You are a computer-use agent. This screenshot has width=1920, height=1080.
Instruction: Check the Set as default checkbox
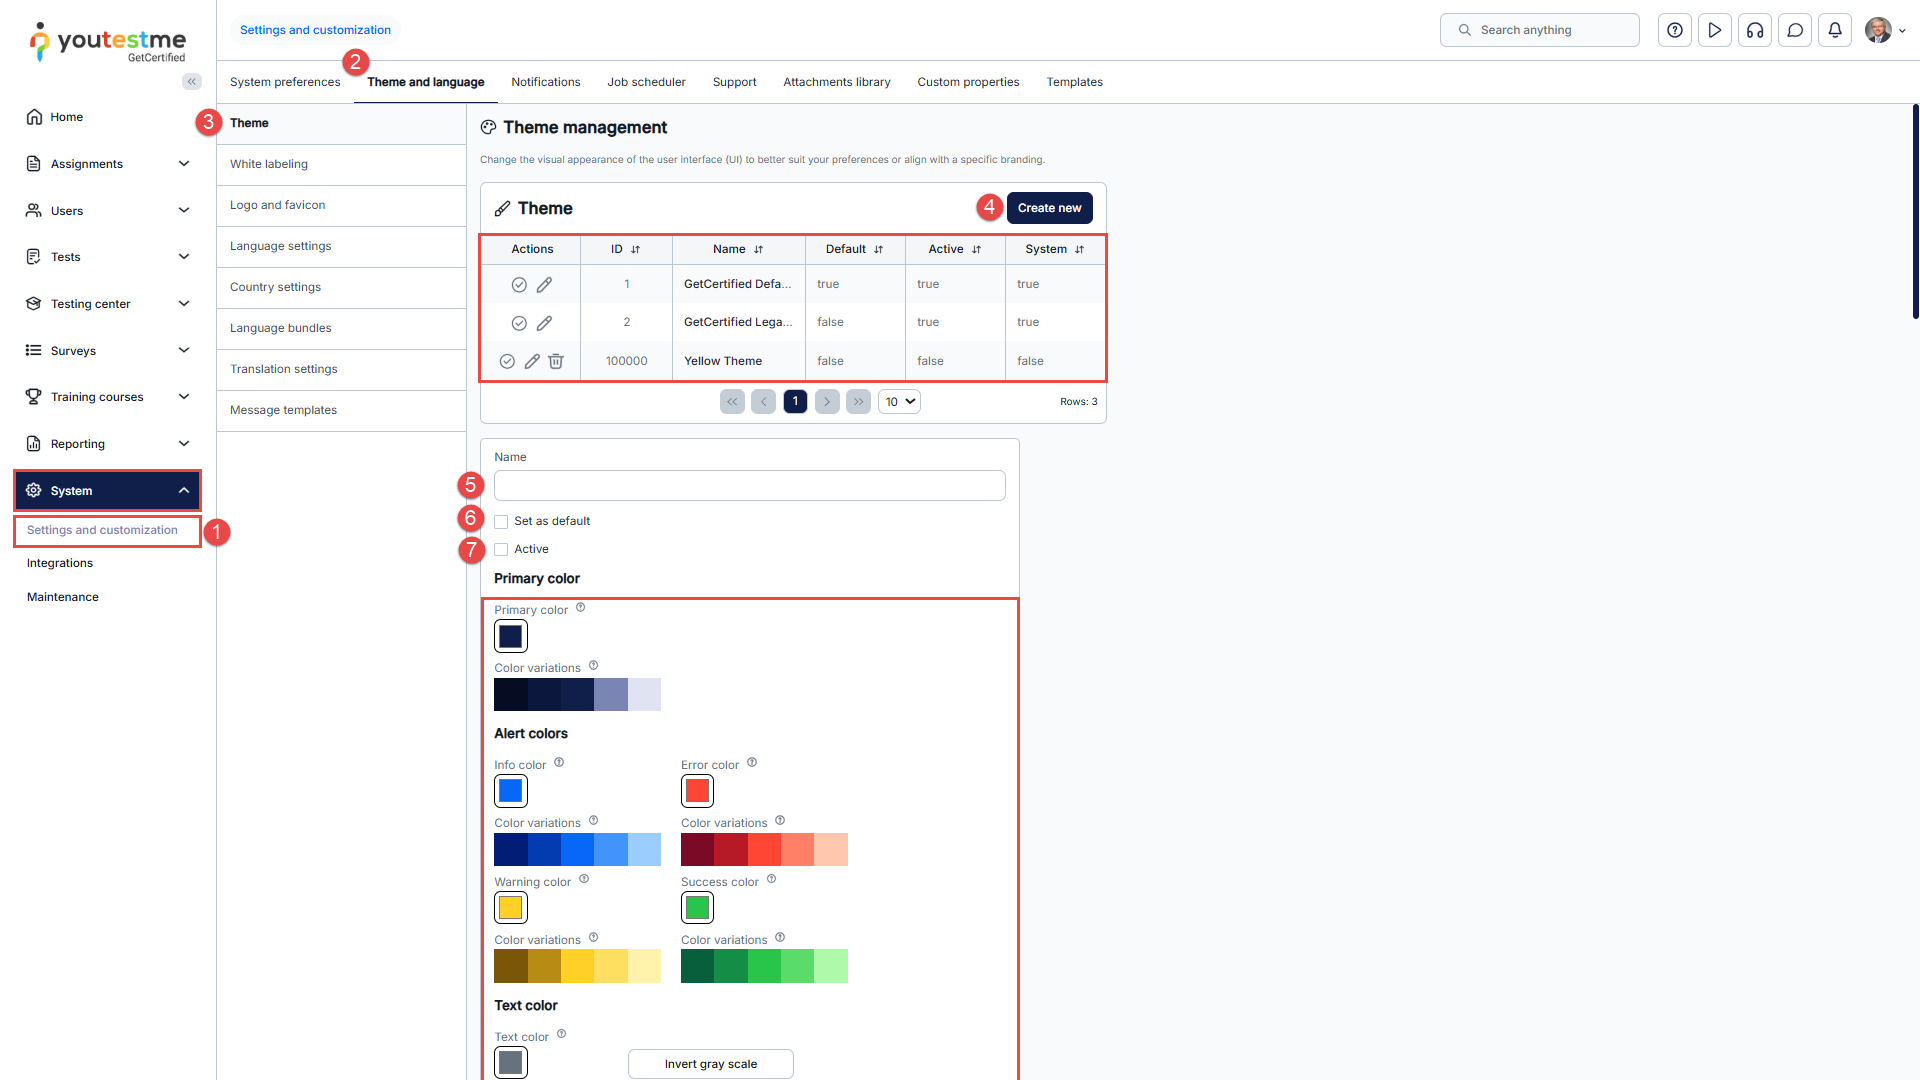point(501,522)
